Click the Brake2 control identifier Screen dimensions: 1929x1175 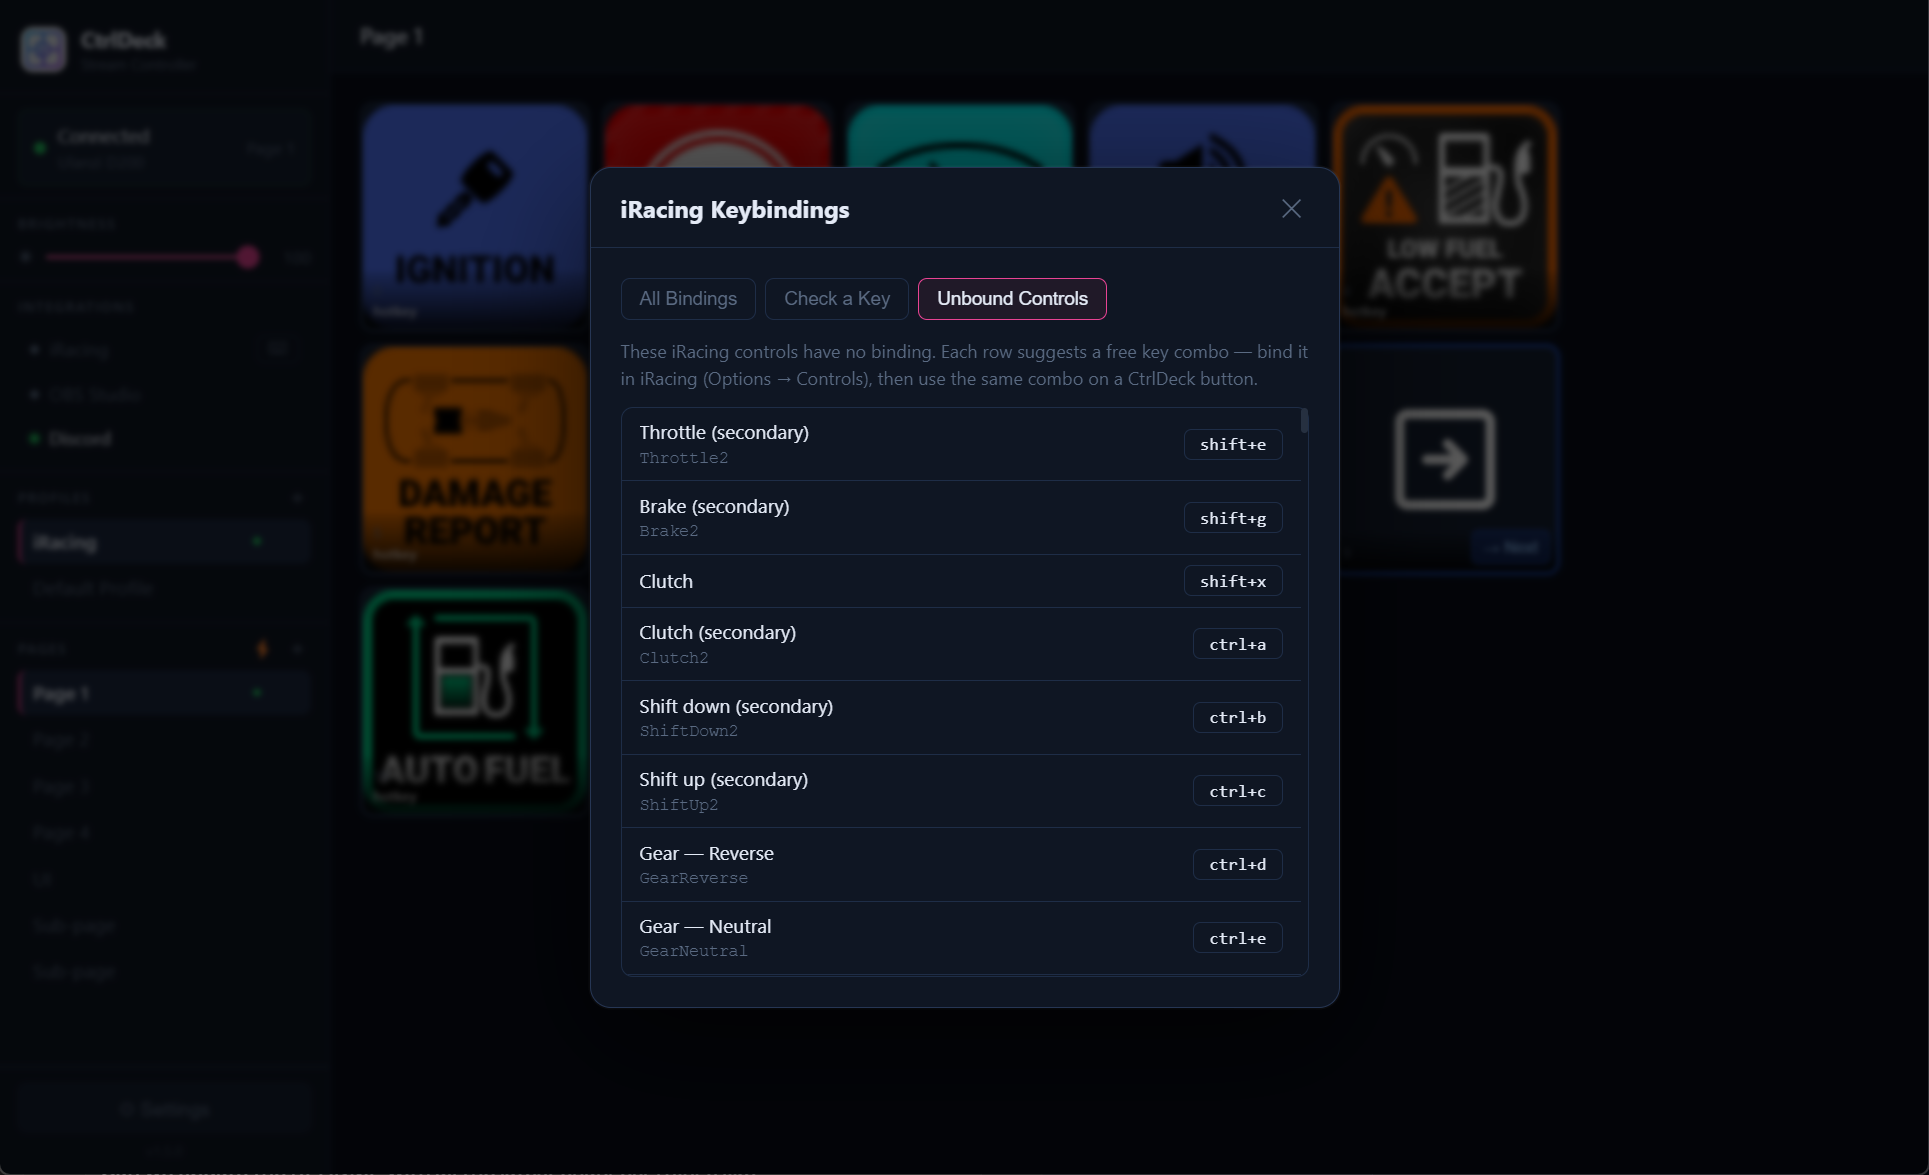pos(668,531)
